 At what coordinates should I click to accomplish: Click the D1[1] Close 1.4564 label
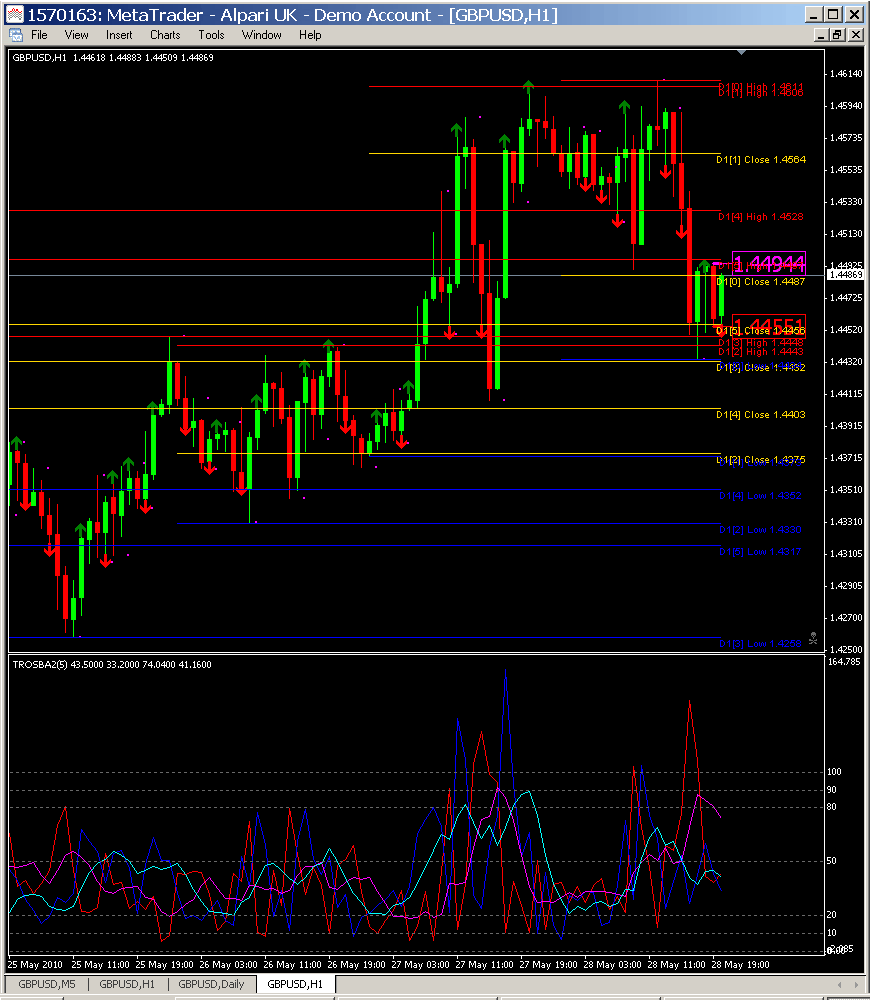(x=761, y=159)
